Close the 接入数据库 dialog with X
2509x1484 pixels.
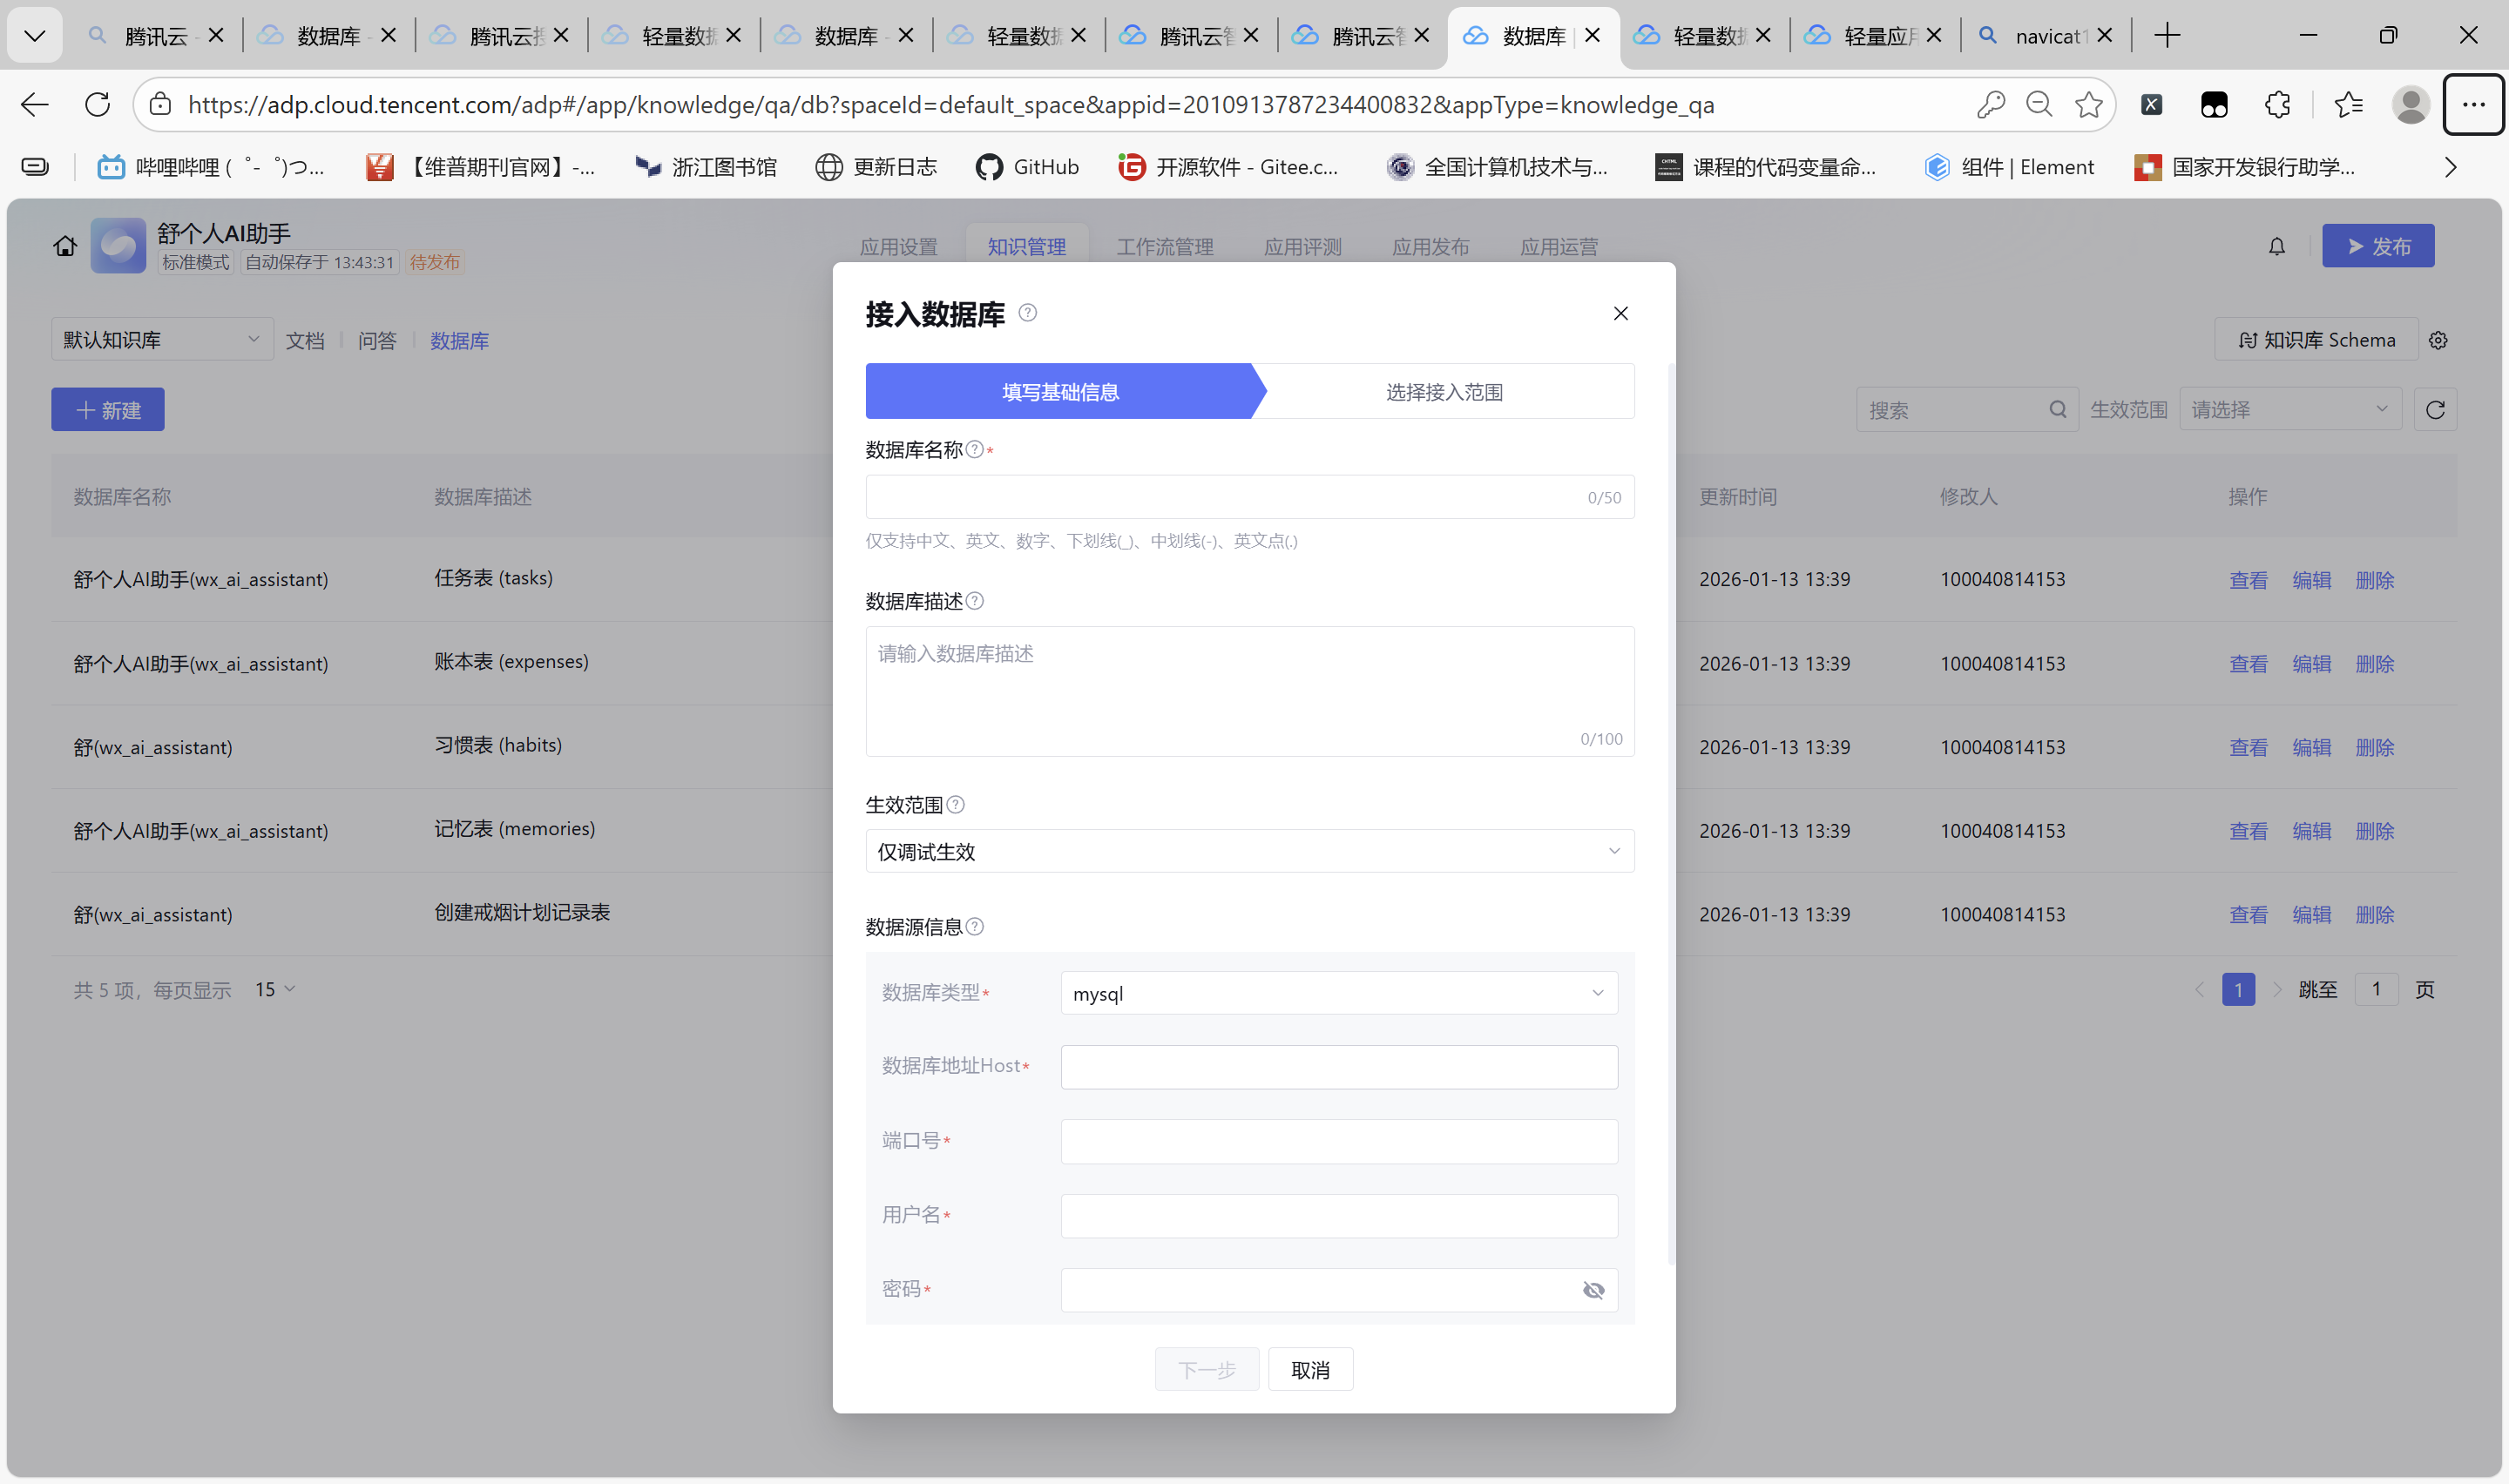[x=1620, y=313]
